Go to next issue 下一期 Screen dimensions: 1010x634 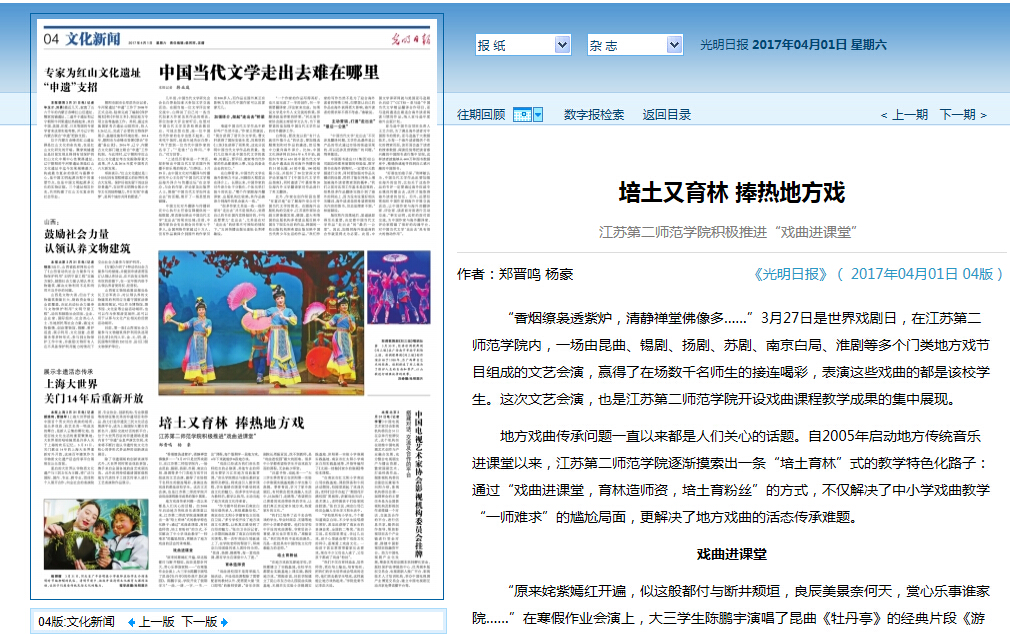click(957, 115)
